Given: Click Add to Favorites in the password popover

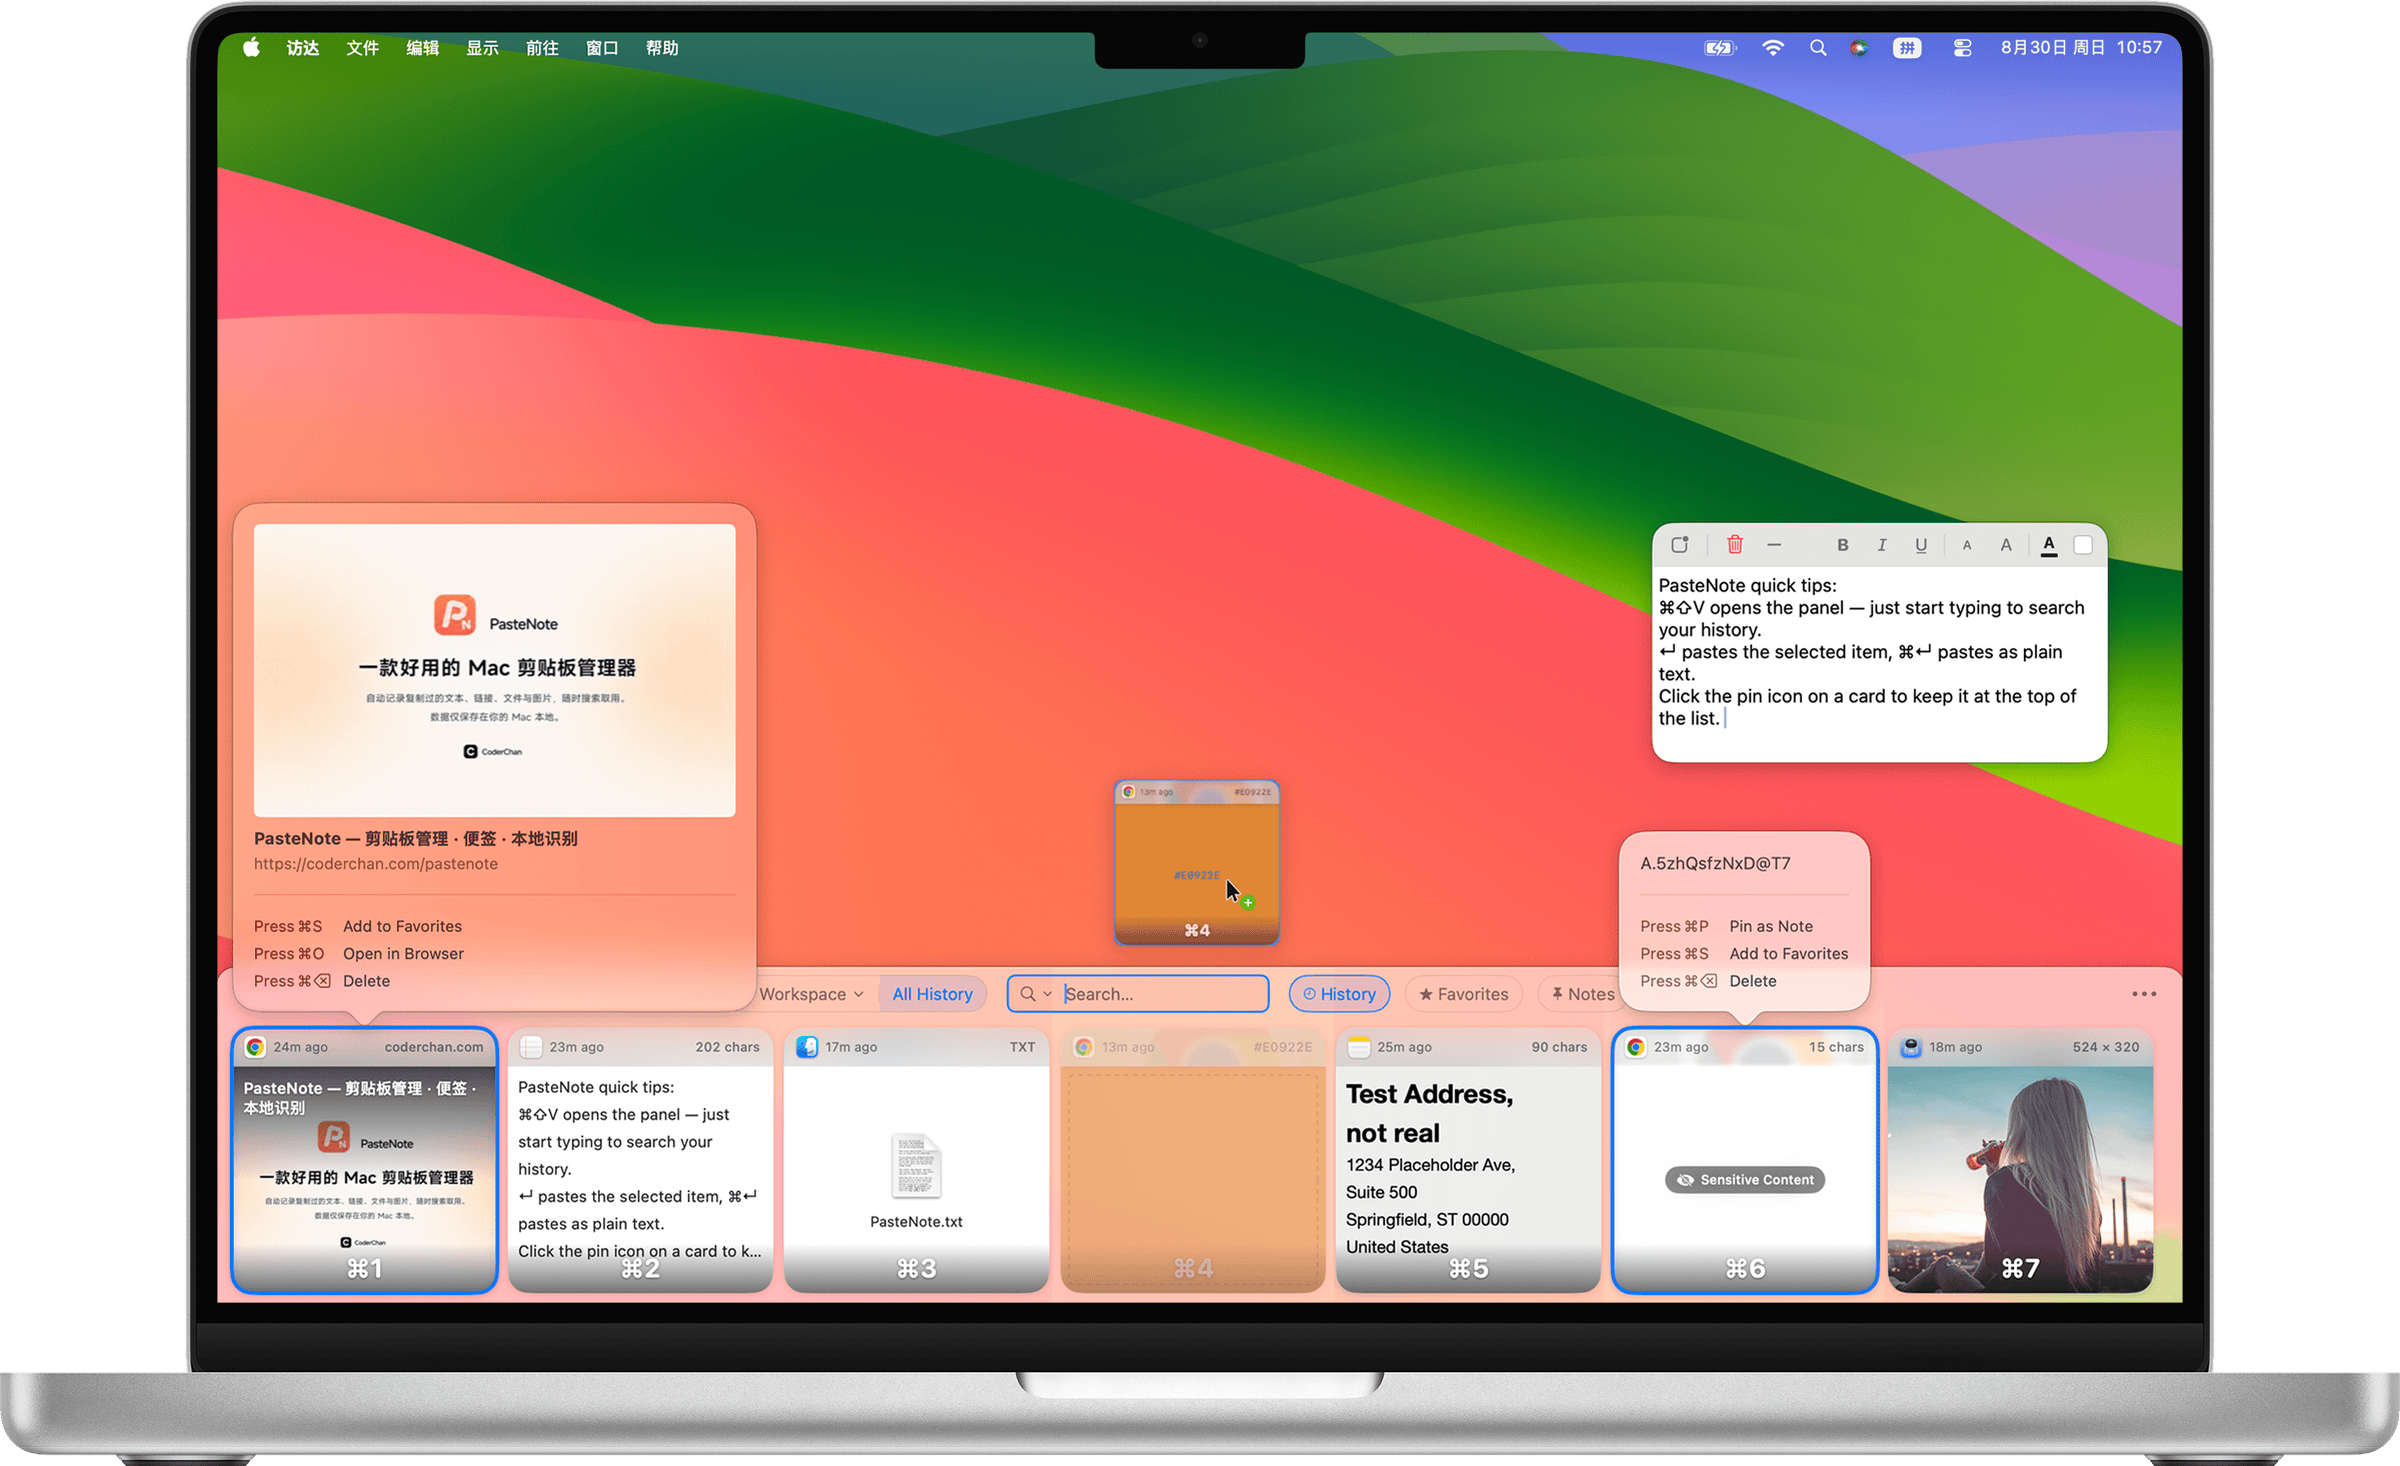Looking at the screenshot, I should click(x=1788, y=954).
